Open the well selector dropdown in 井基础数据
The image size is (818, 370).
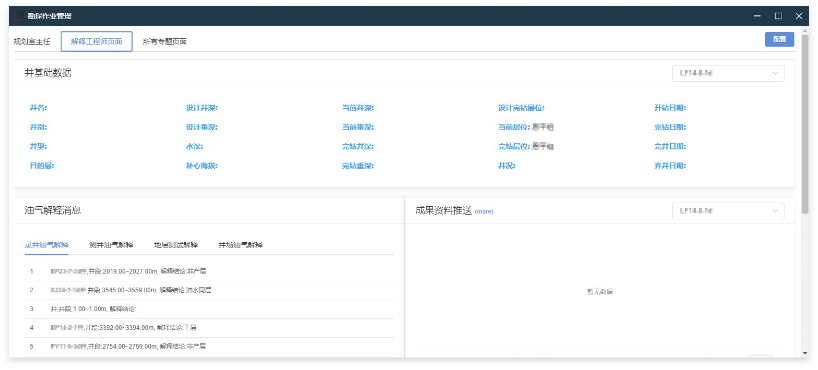(728, 74)
